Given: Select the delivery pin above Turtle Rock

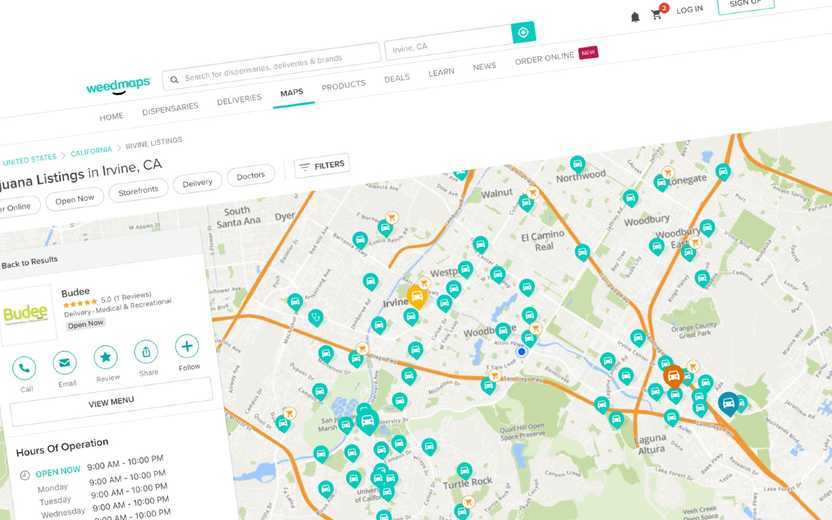Looking at the screenshot, I should coord(464,471).
